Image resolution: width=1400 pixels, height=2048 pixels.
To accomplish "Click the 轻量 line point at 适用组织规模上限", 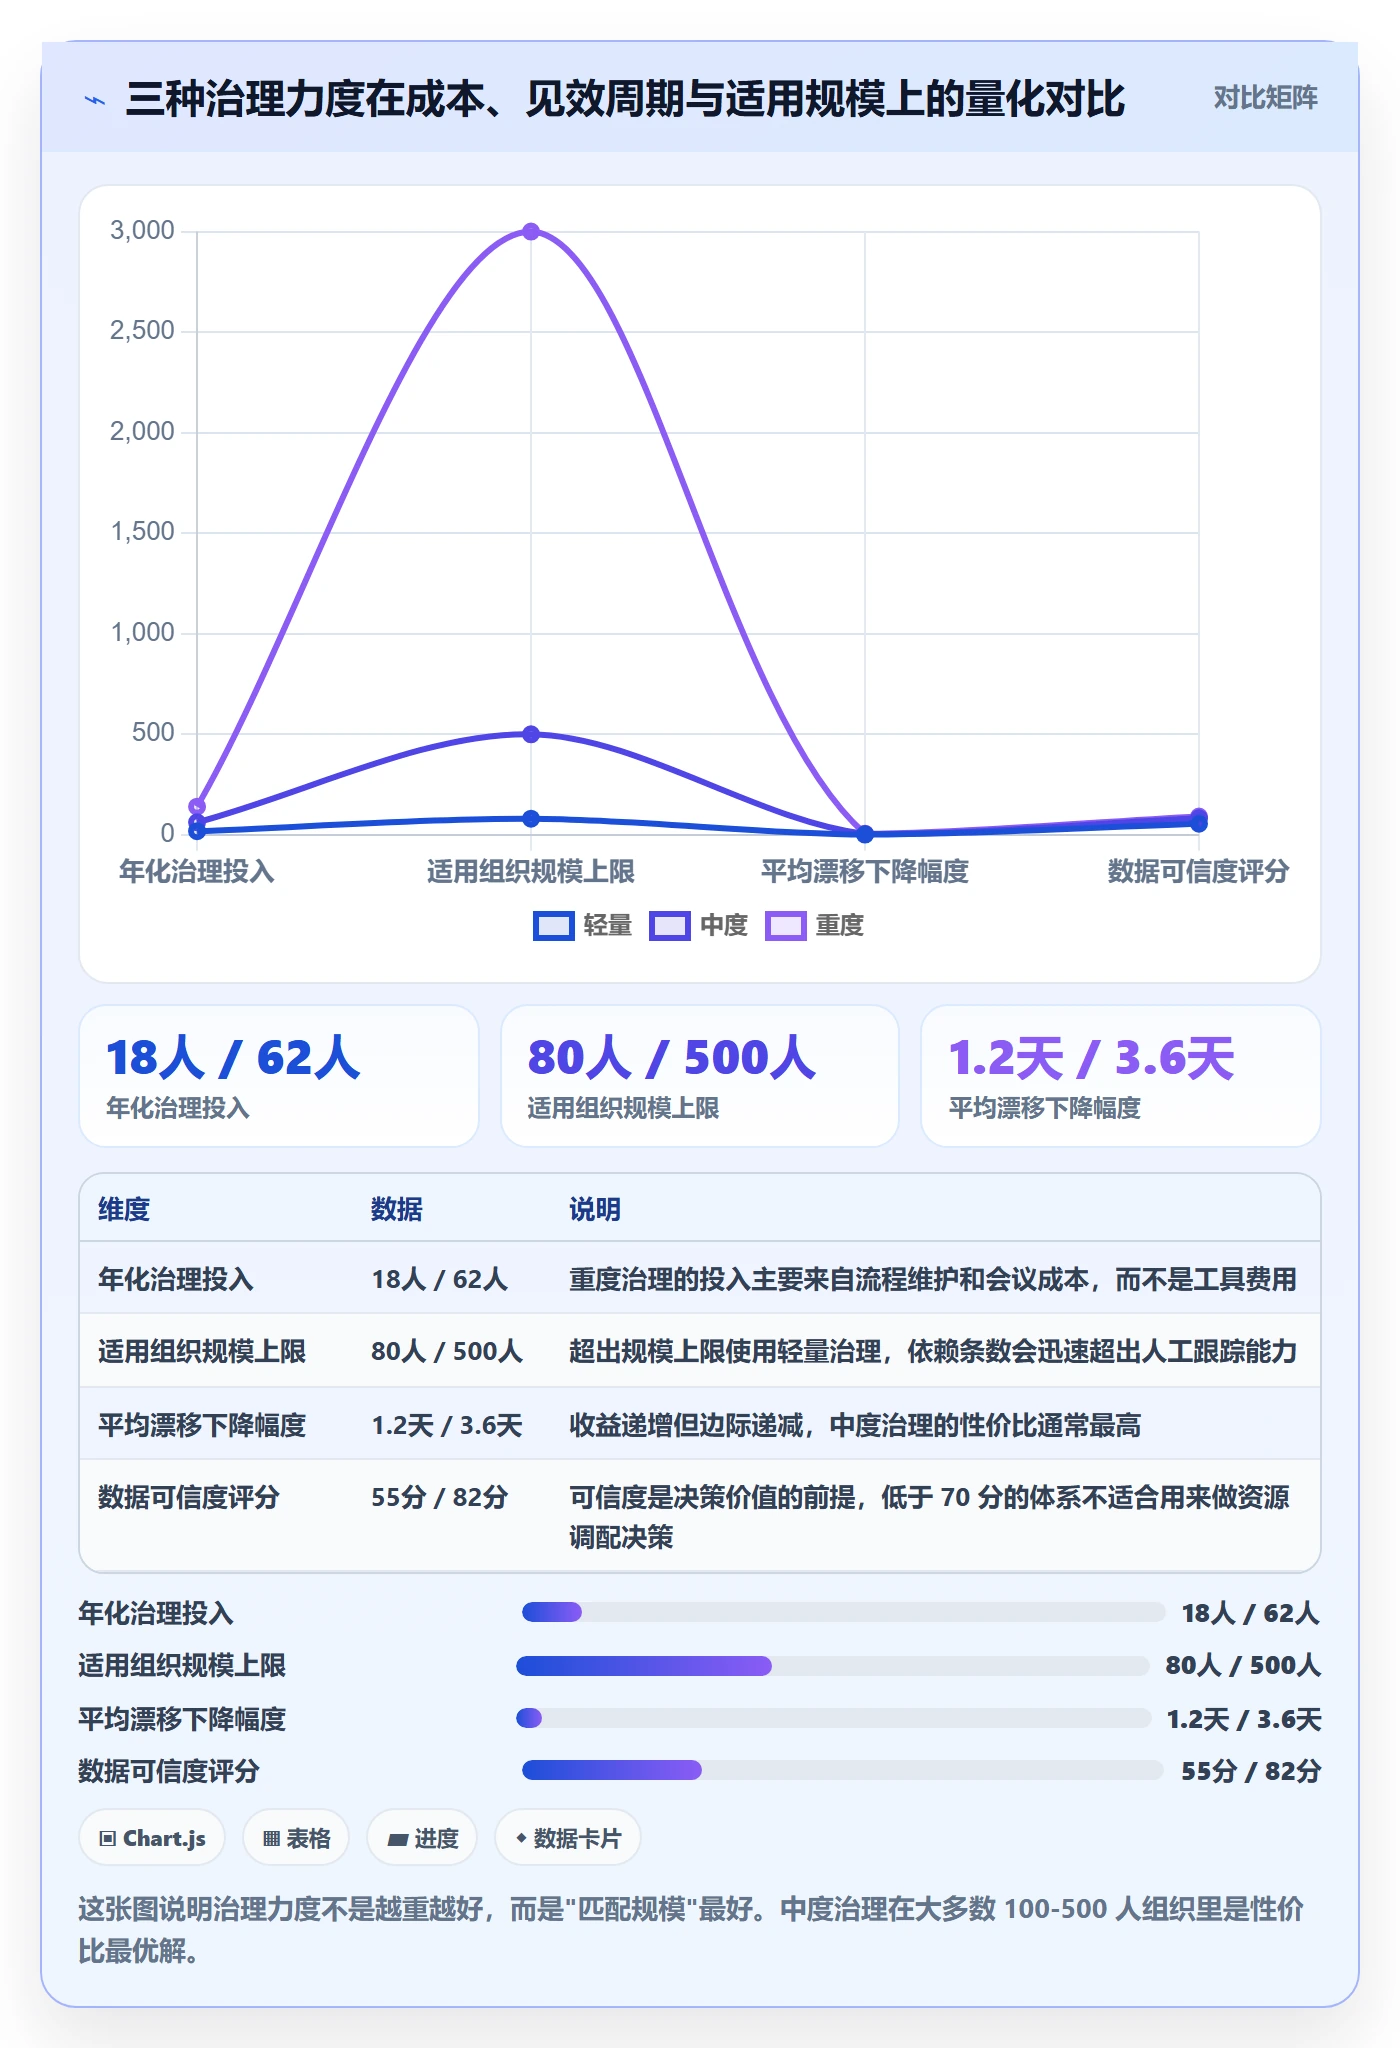I will [x=531, y=819].
